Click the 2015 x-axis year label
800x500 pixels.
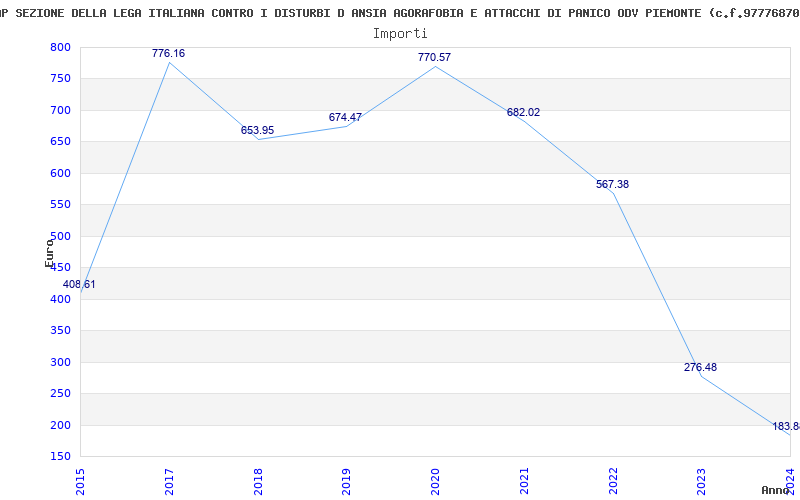[80, 481]
